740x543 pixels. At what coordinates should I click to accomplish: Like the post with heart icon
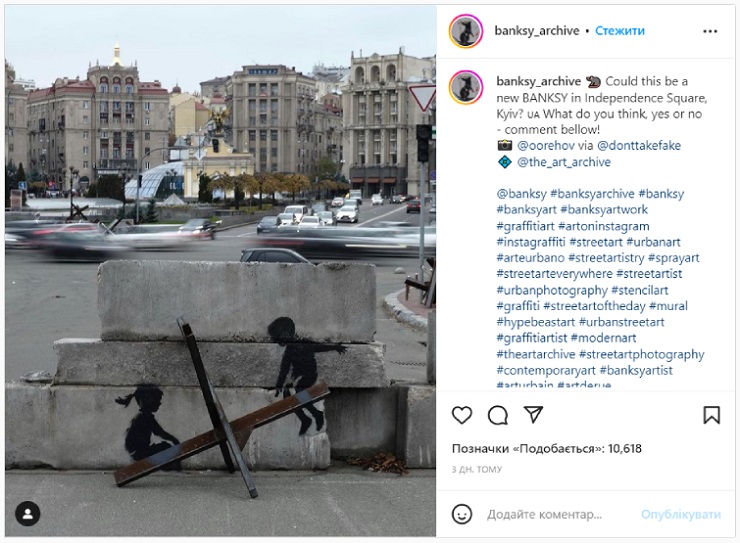click(462, 415)
